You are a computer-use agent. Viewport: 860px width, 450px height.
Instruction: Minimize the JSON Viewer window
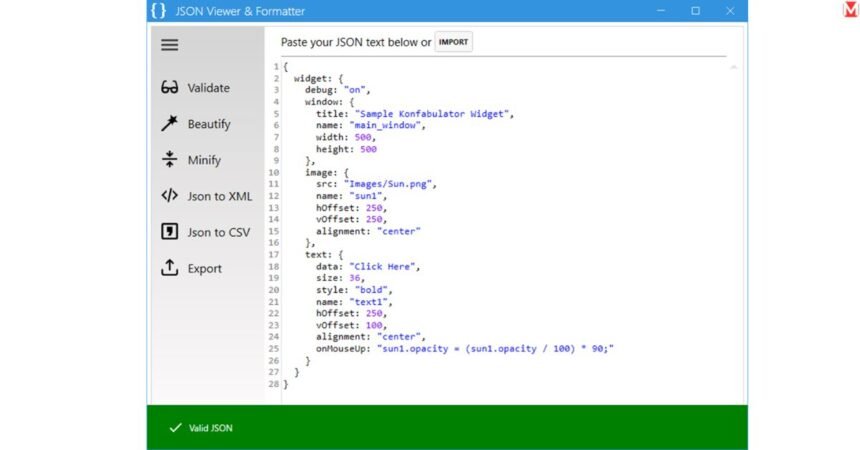(661, 10)
